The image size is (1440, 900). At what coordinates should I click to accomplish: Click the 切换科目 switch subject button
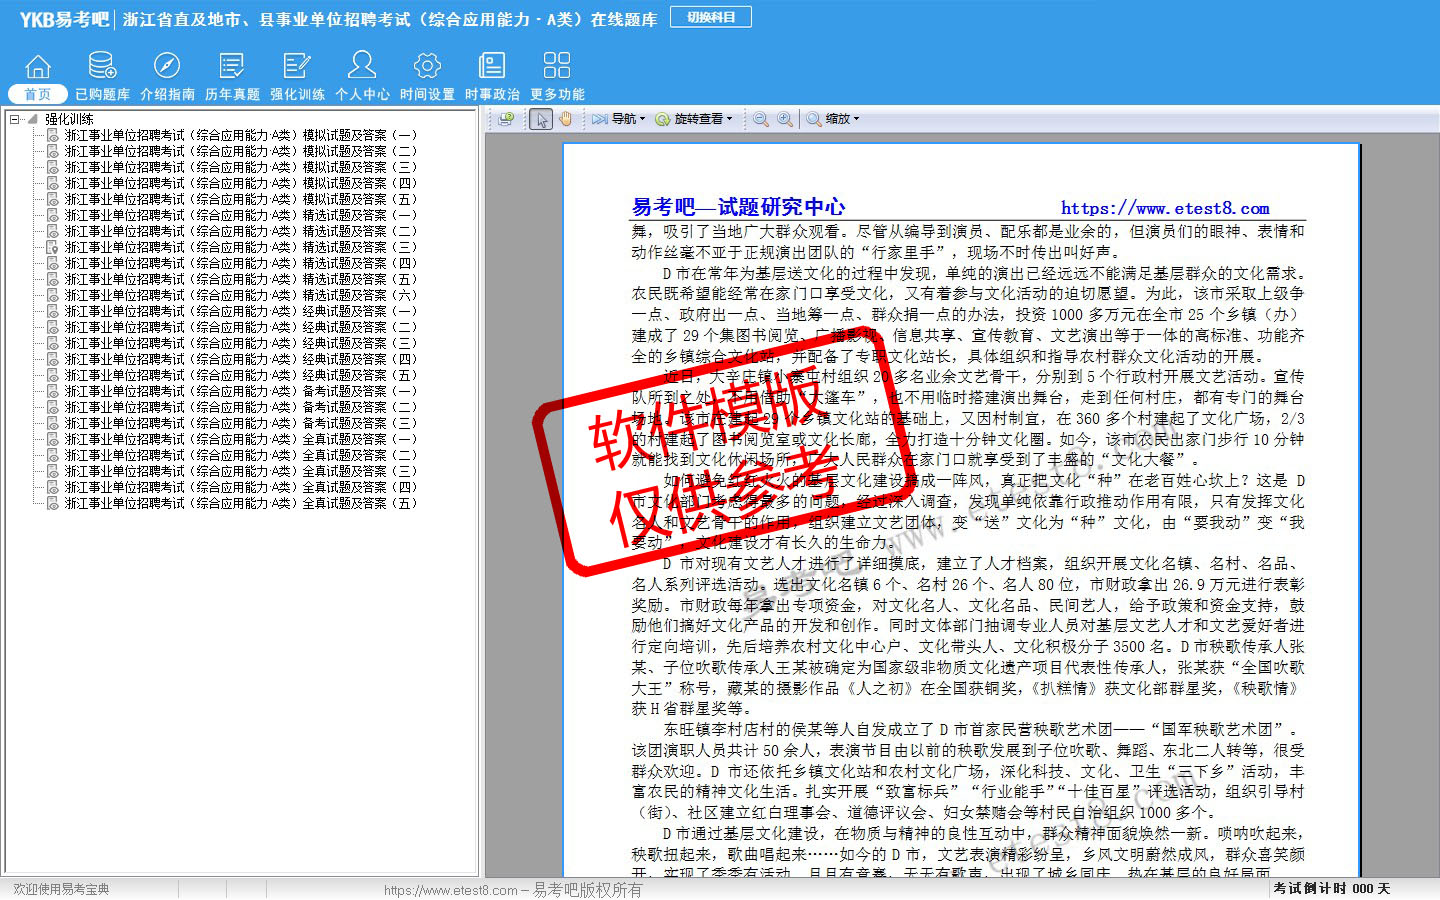(711, 17)
